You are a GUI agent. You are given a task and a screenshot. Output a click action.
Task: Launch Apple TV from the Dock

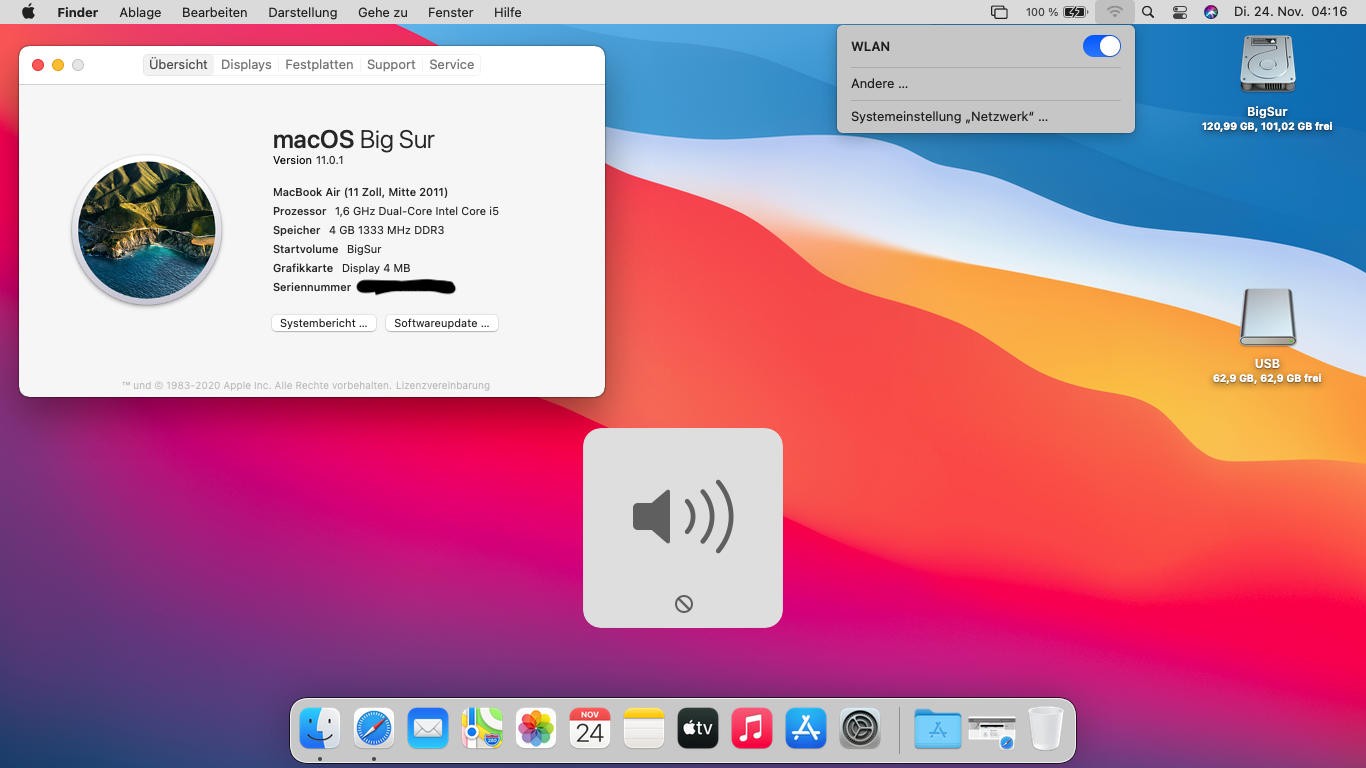coord(698,728)
